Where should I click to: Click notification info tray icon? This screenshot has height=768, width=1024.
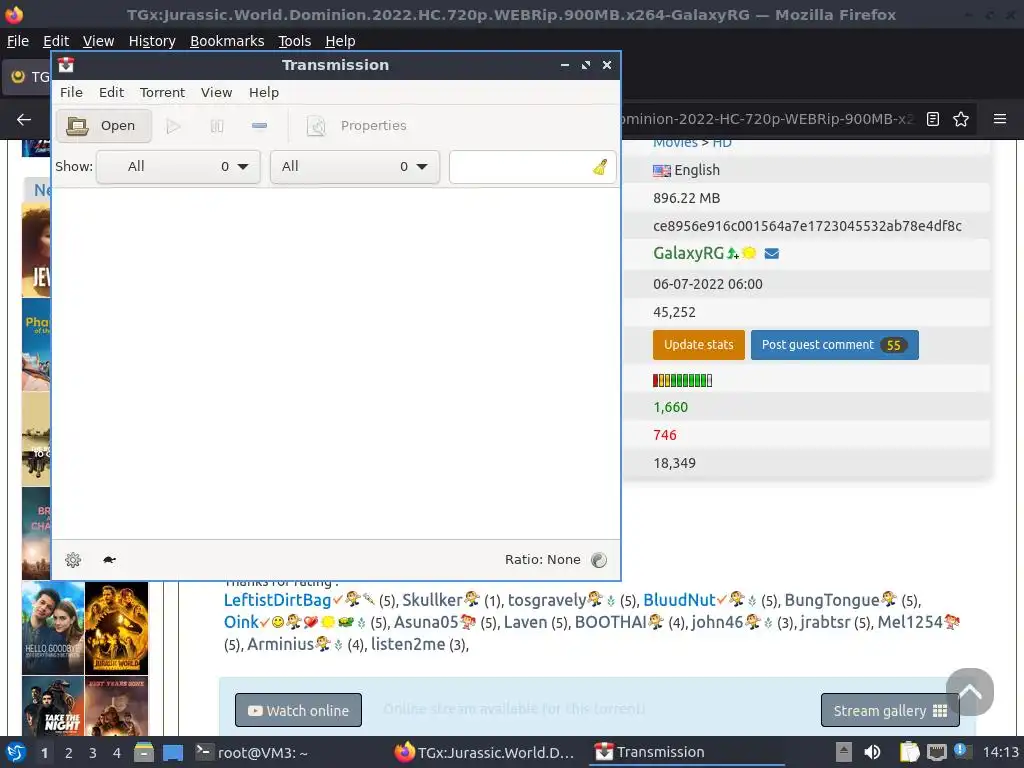point(963,751)
